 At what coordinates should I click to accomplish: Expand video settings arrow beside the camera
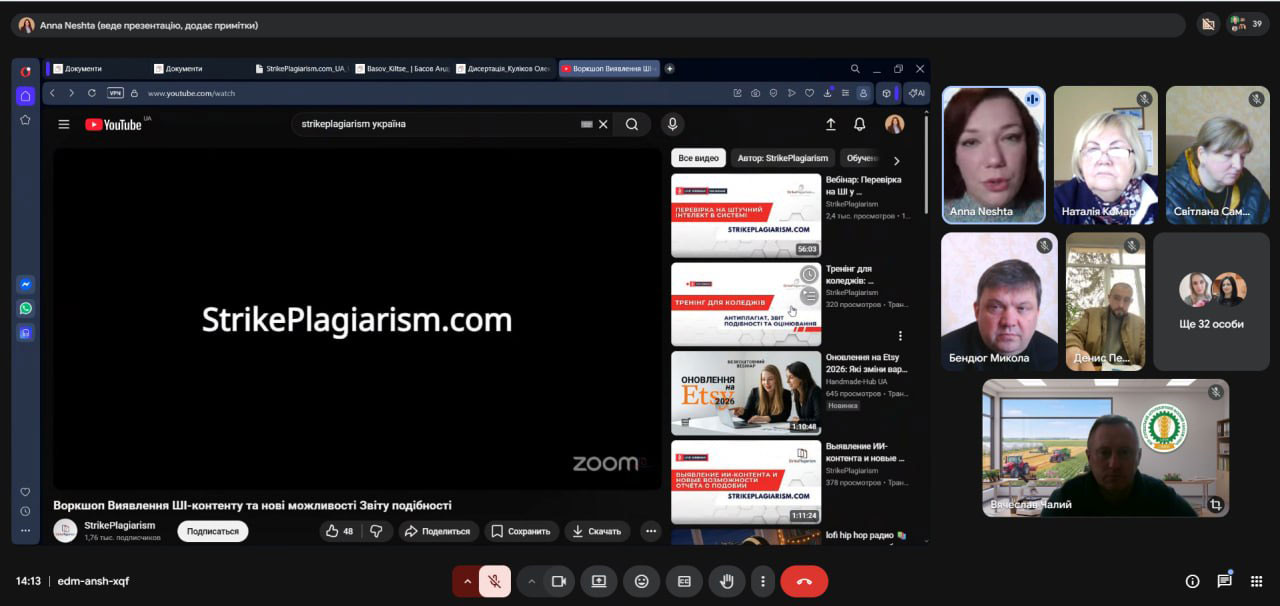pos(531,581)
